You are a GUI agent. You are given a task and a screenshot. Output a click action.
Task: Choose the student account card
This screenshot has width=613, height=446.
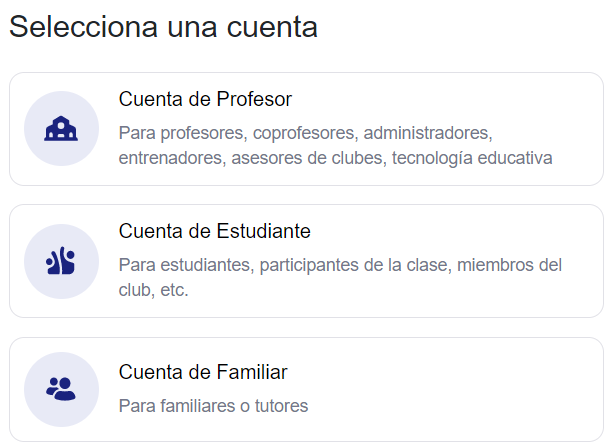(x=306, y=261)
